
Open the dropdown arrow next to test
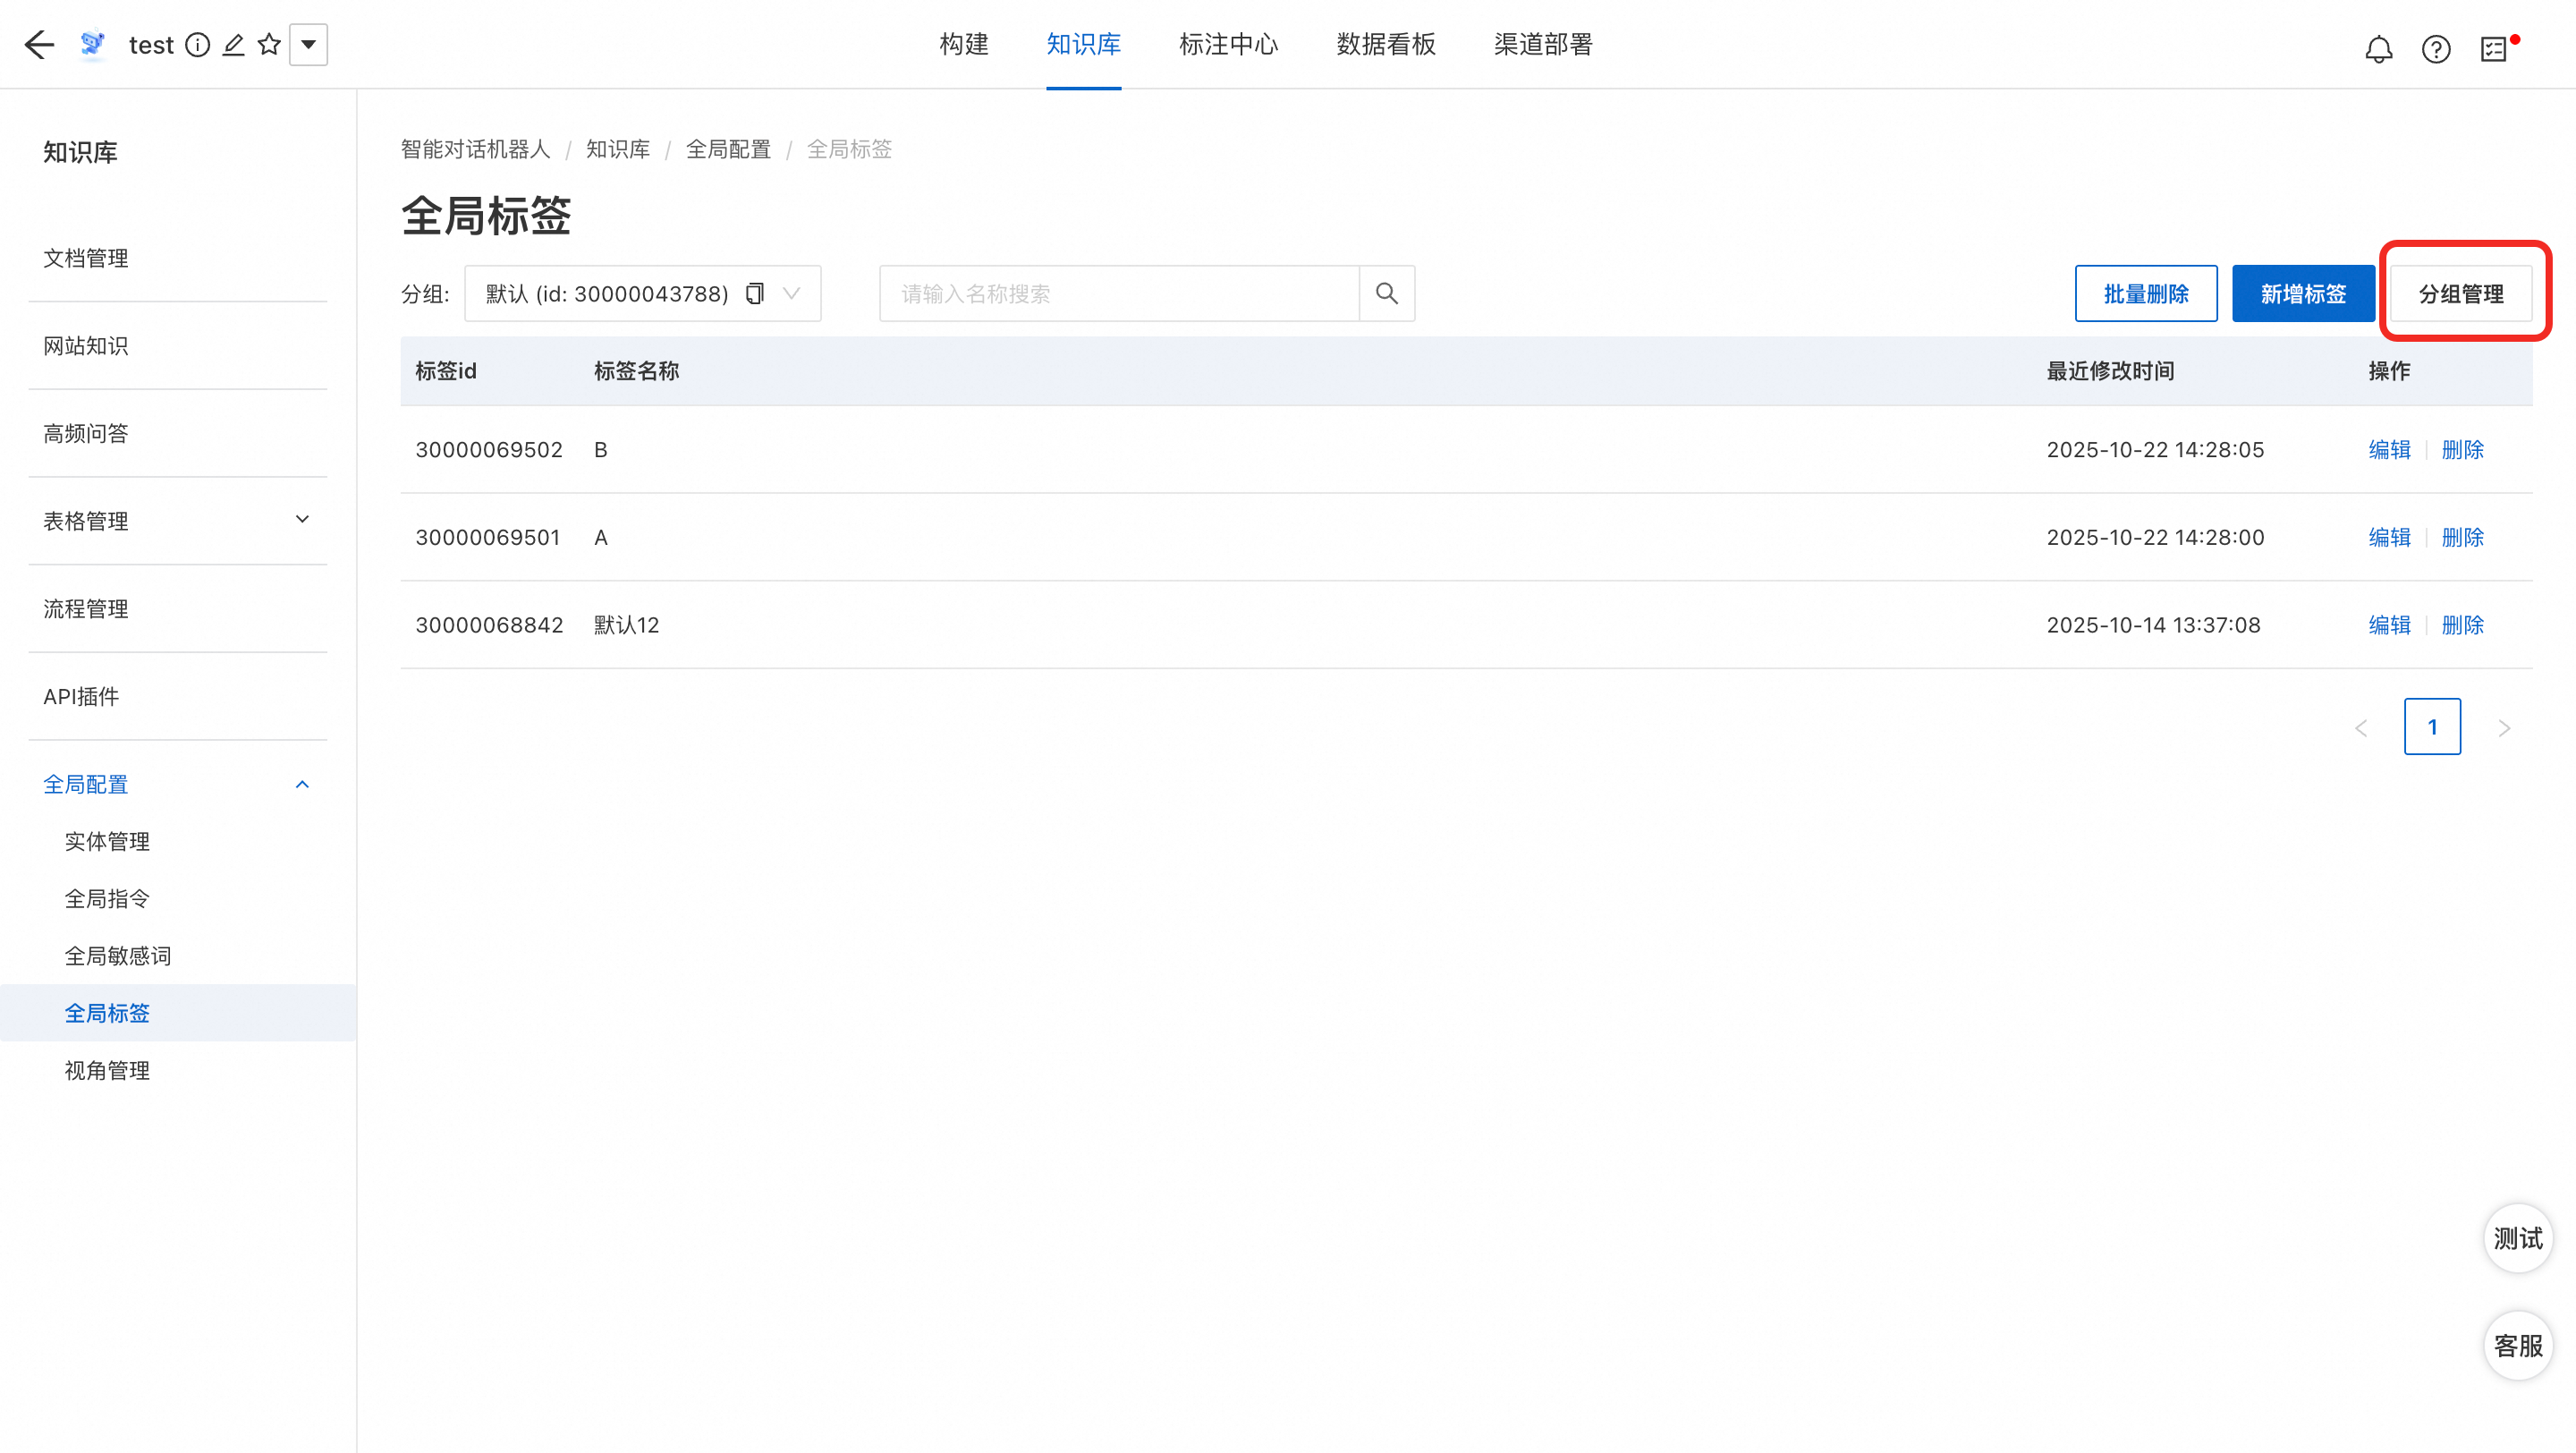pos(308,45)
